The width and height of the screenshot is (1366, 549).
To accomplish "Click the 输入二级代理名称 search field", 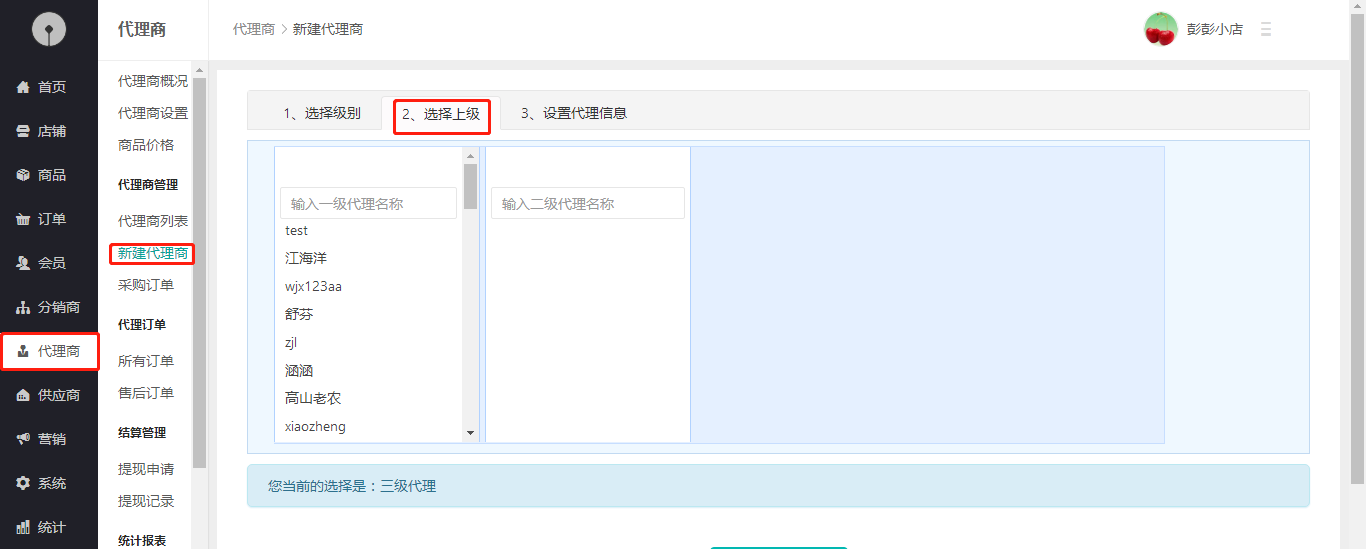I will point(587,203).
